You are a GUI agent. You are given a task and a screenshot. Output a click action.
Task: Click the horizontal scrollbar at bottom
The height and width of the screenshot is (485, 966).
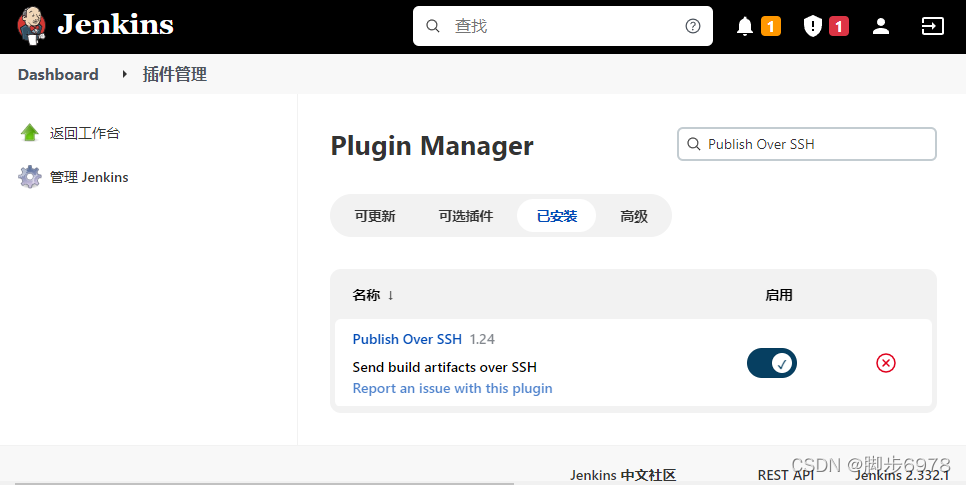(x=264, y=483)
